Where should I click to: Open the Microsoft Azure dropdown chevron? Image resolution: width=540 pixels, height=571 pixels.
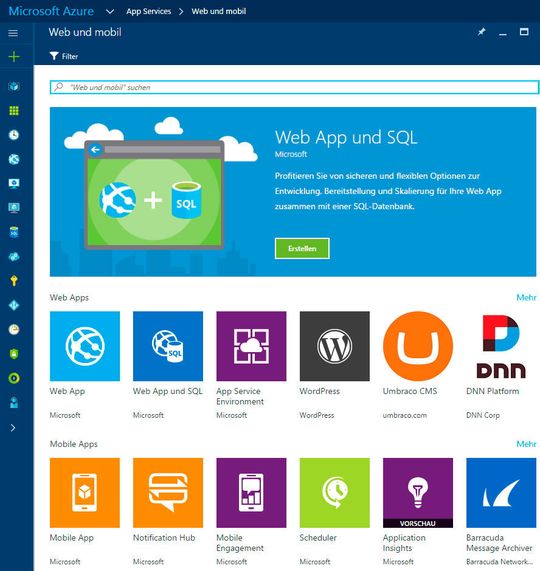[110, 12]
